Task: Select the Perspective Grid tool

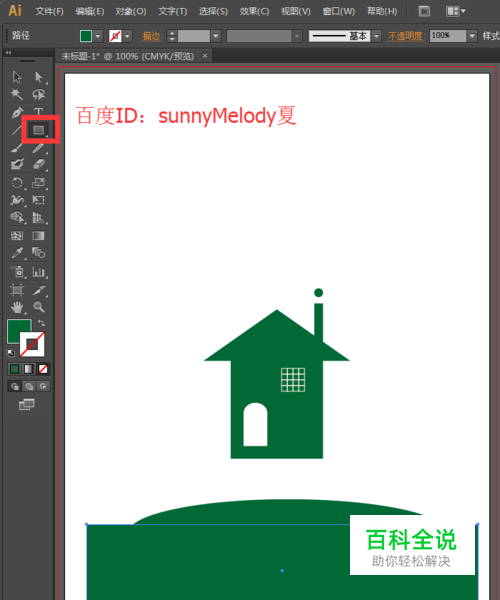Action: pos(38,217)
